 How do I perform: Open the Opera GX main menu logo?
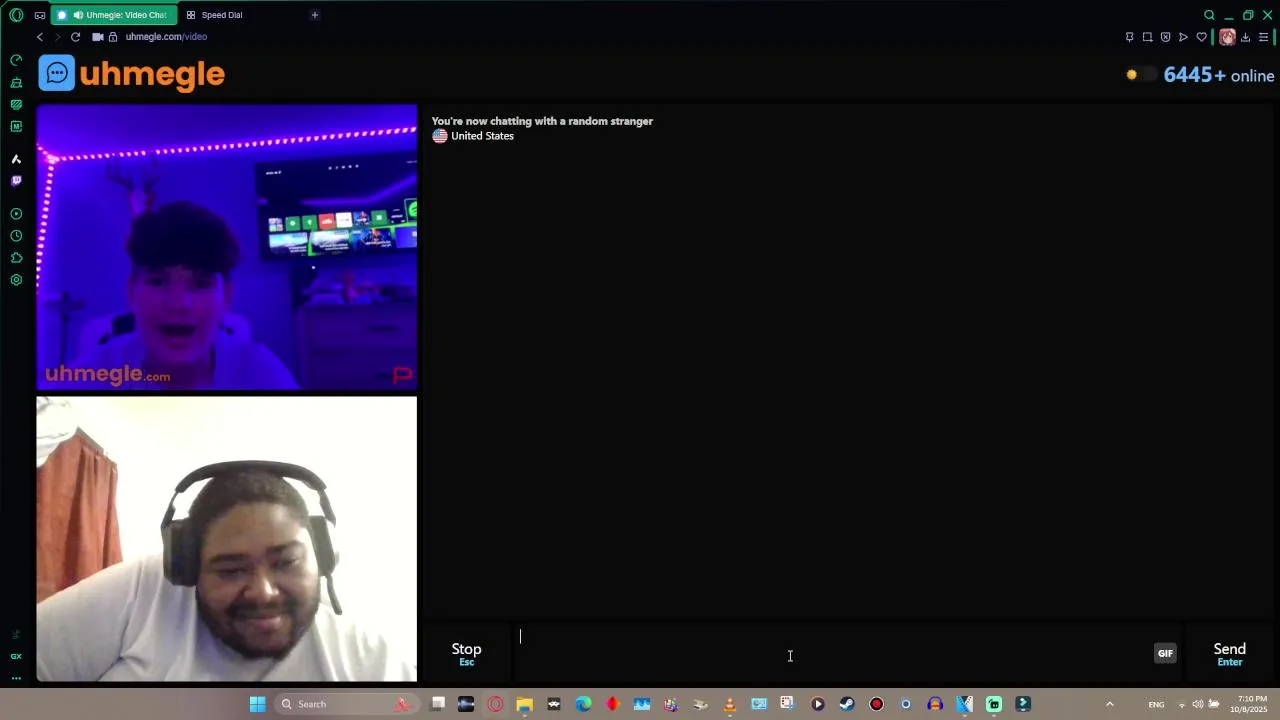click(16, 15)
